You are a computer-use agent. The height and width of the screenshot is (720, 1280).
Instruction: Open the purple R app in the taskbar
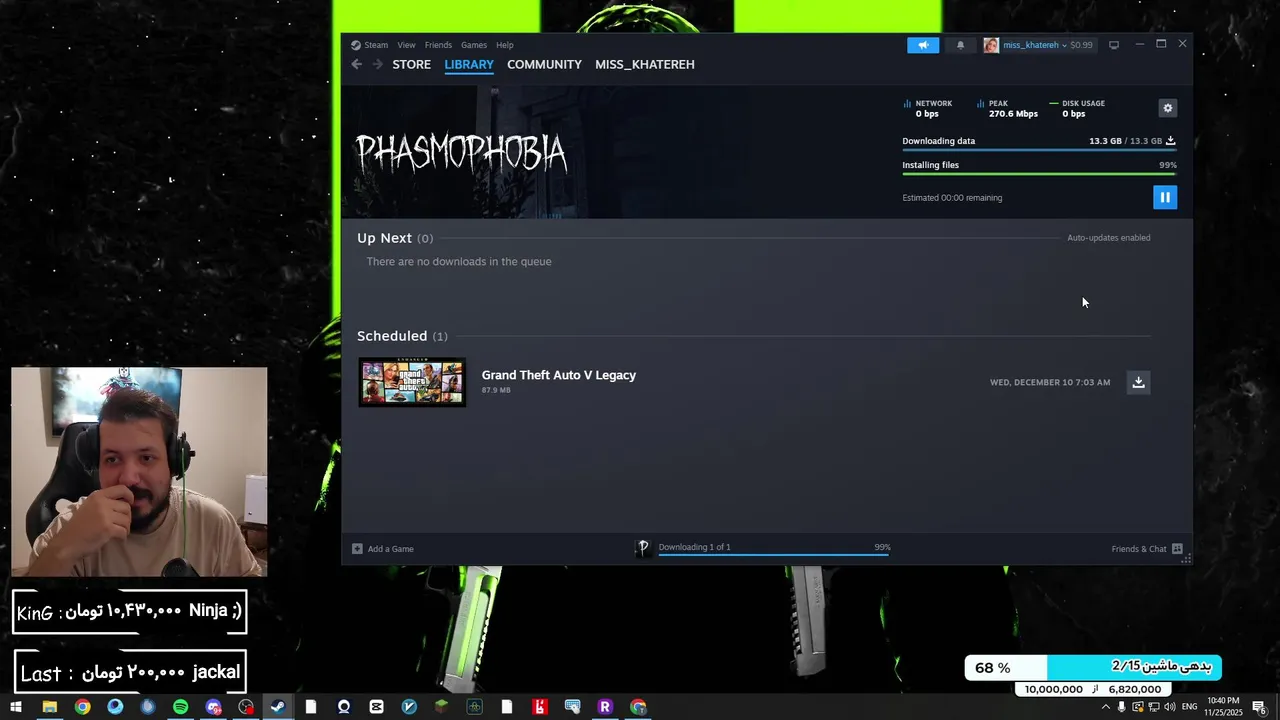tap(605, 707)
